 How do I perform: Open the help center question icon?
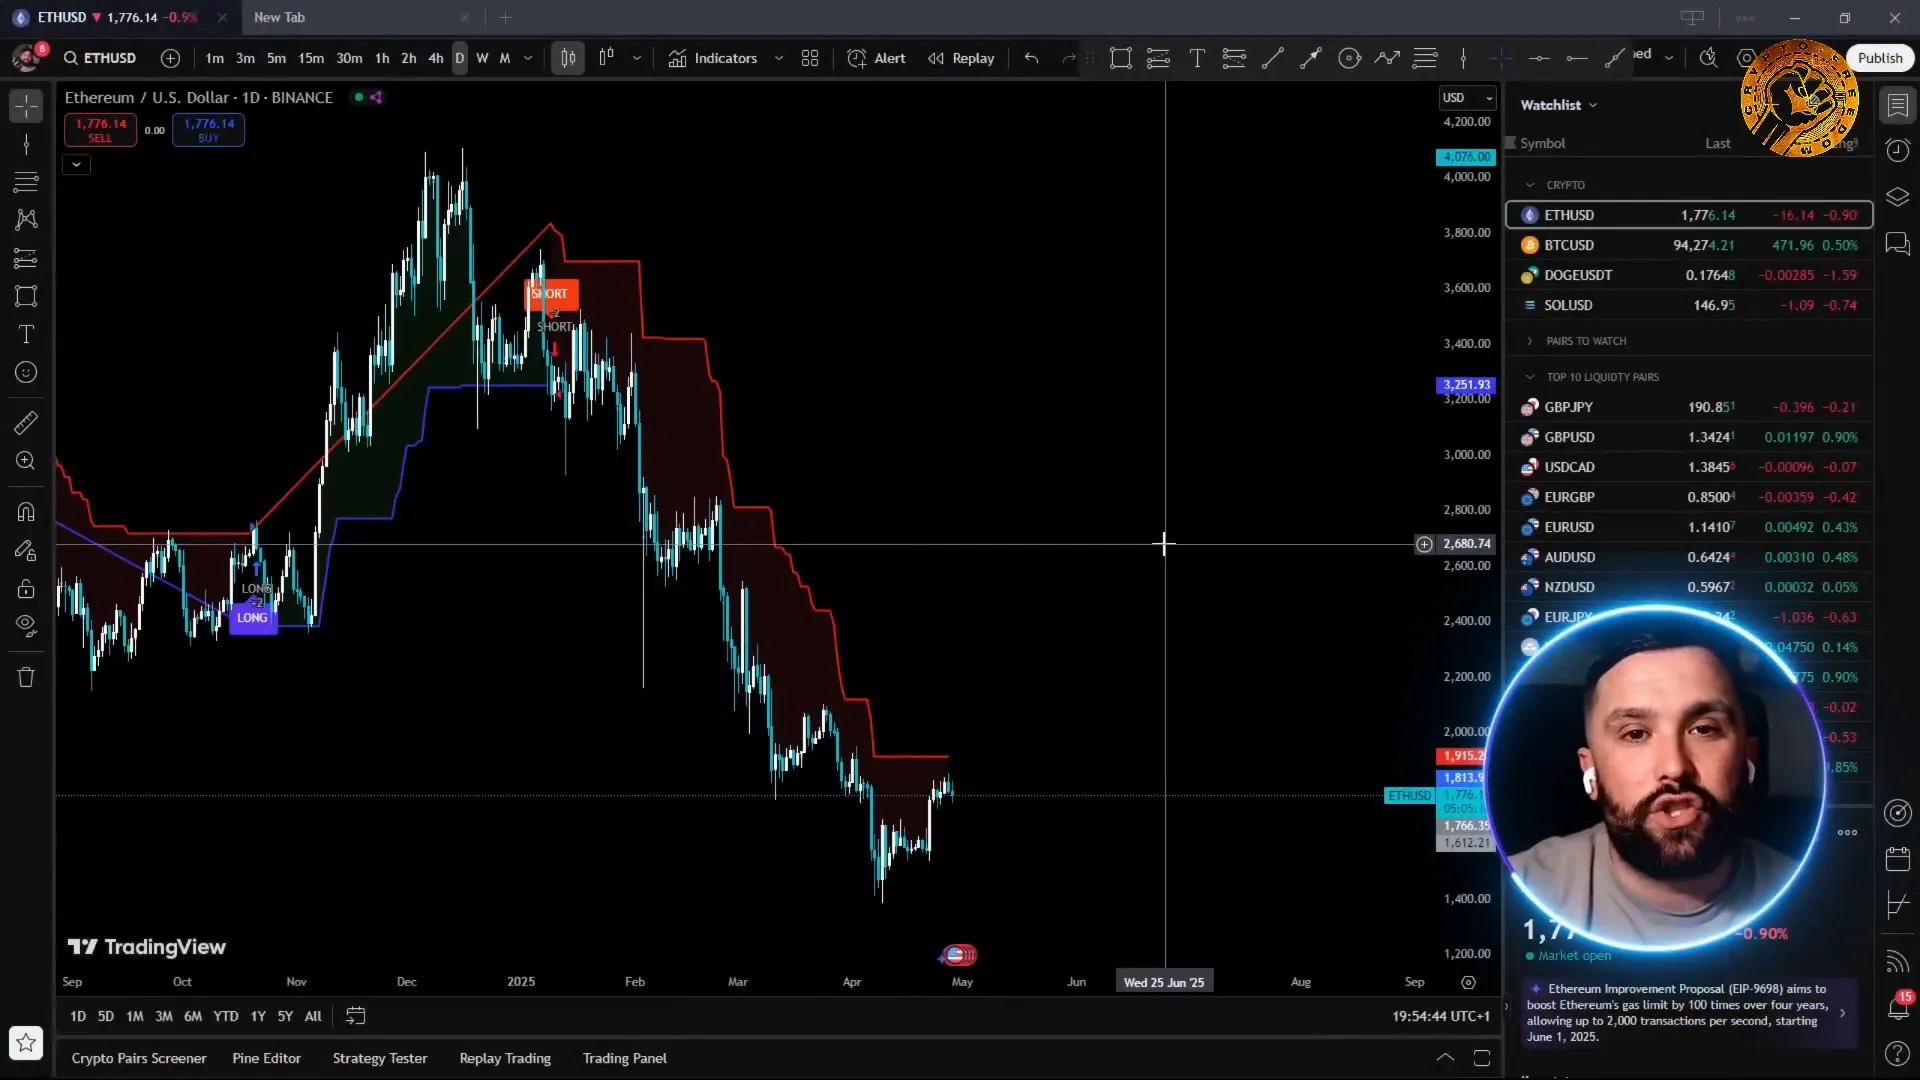1897,1053
